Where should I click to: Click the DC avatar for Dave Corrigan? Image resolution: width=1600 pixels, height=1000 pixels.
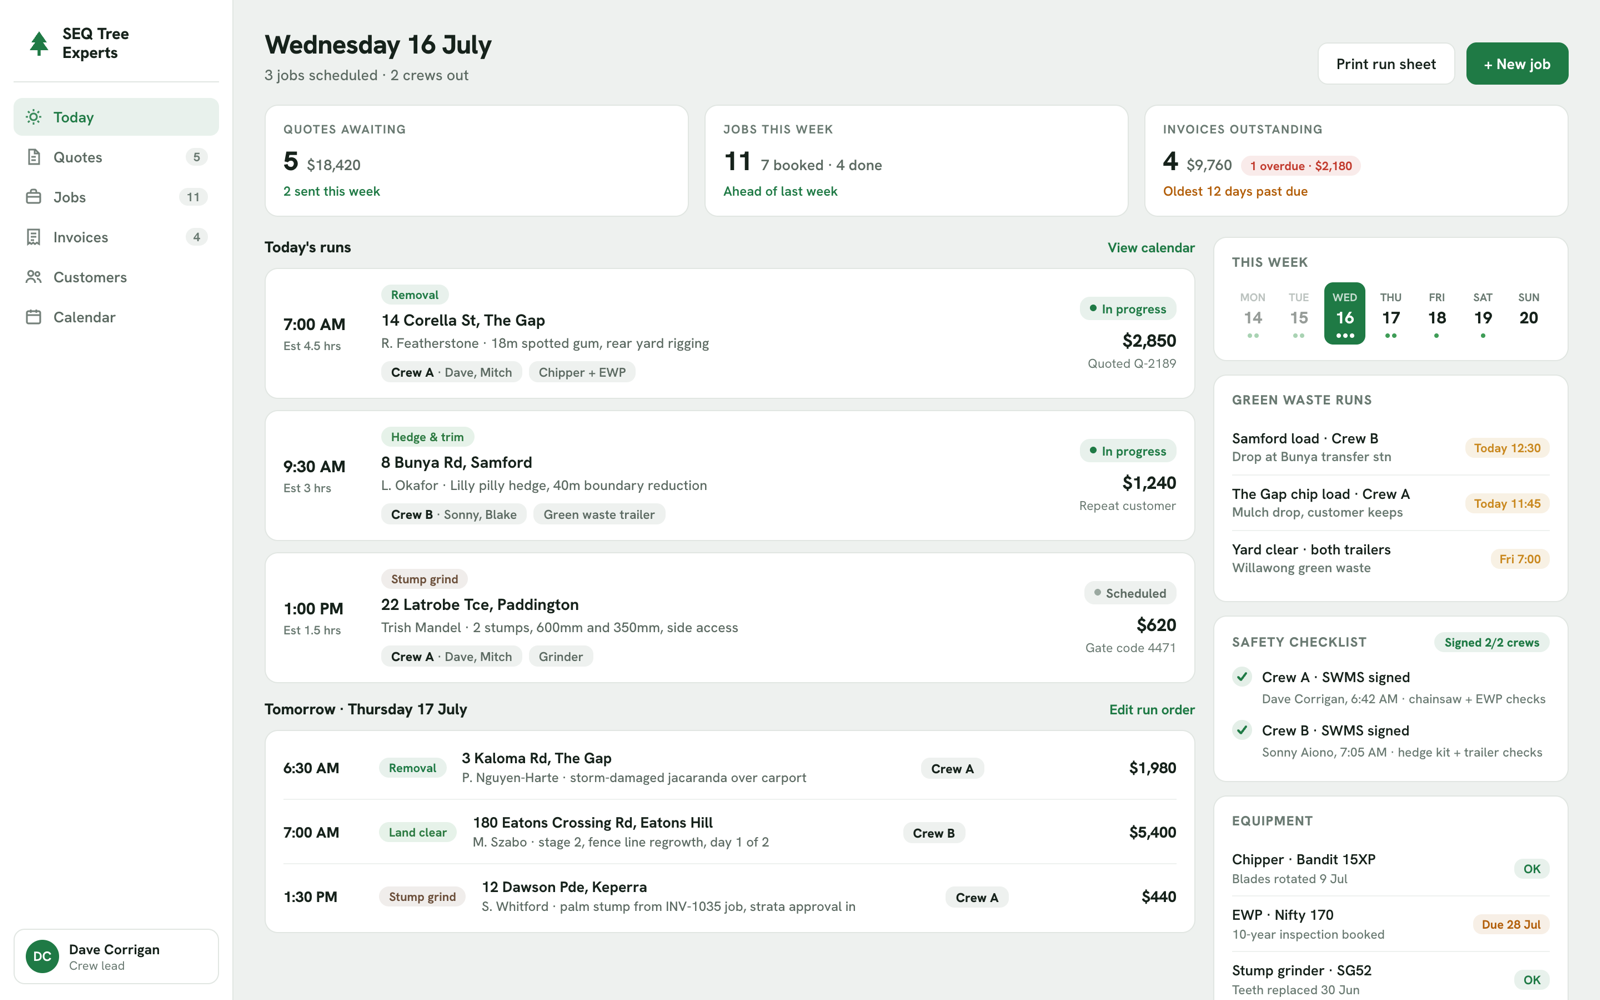42,956
